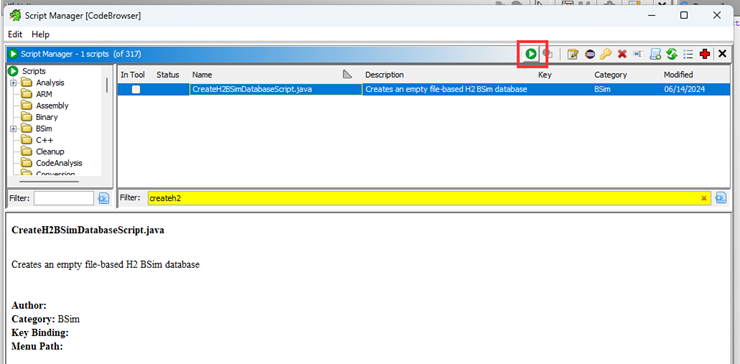Select the CodeAnalysis folder
740x364 pixels.
click(59, 163)
